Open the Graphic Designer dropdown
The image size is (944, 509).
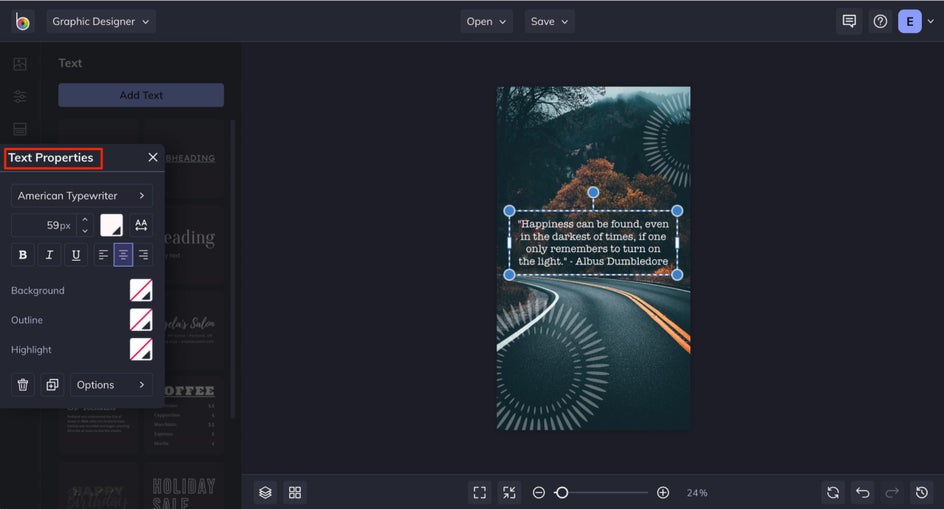(101, 22)
